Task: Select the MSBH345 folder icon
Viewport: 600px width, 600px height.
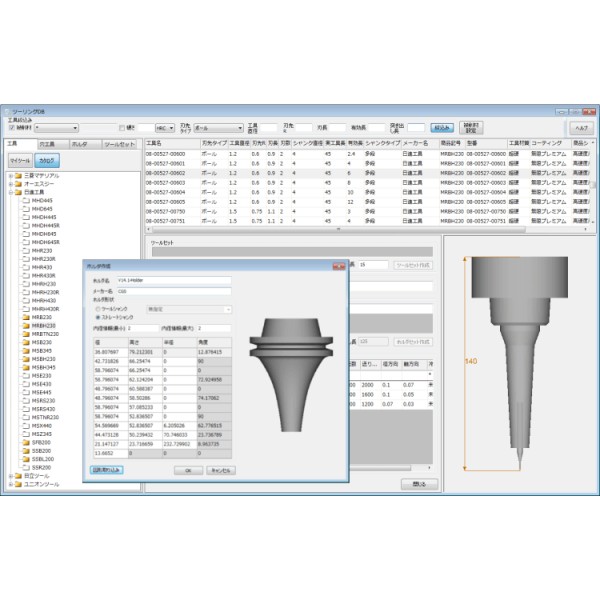Action: [26, 367]
